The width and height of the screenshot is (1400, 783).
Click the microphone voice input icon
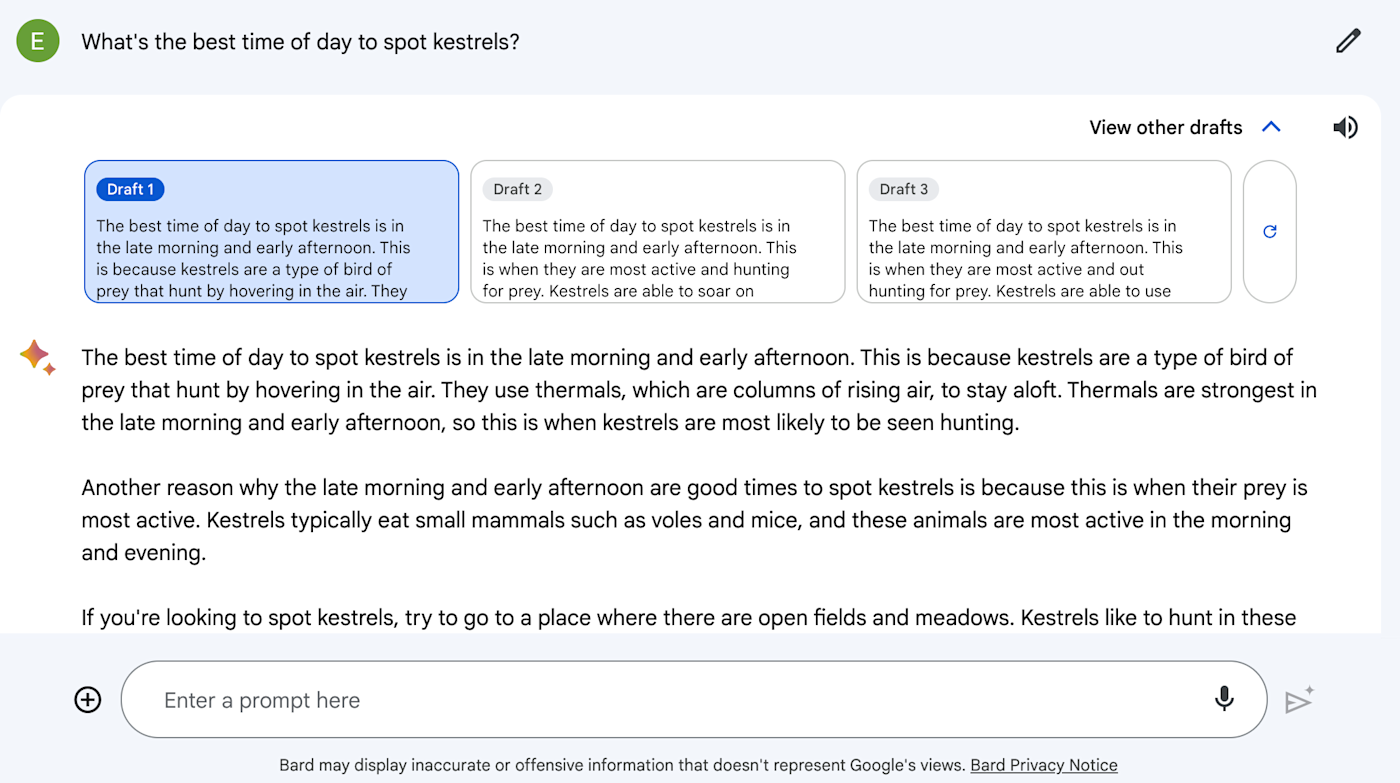point(1224,699)
